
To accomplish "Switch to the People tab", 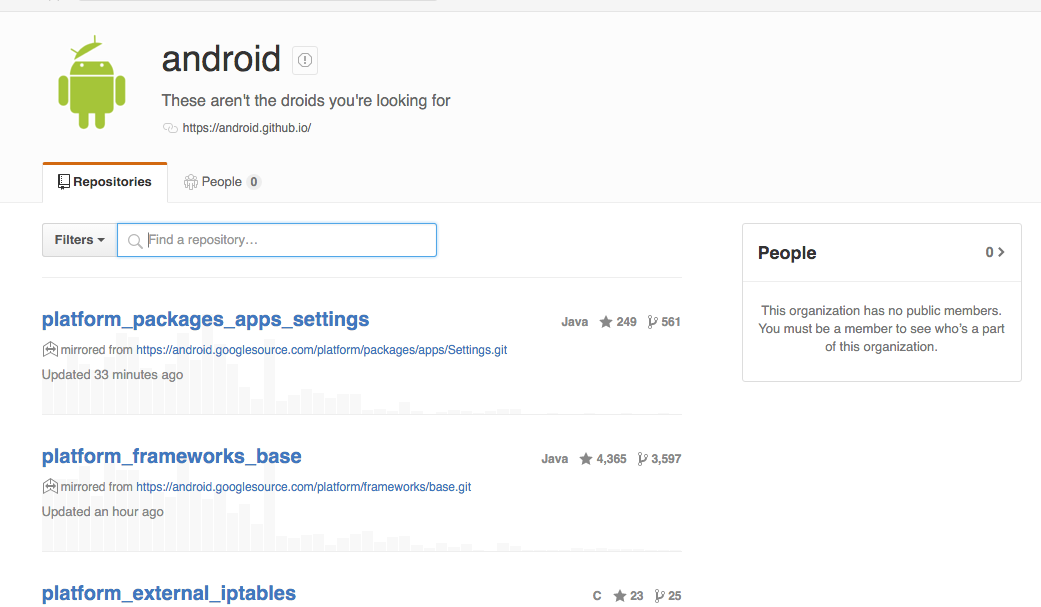I will pyautogui.click(x=220, y=181).
